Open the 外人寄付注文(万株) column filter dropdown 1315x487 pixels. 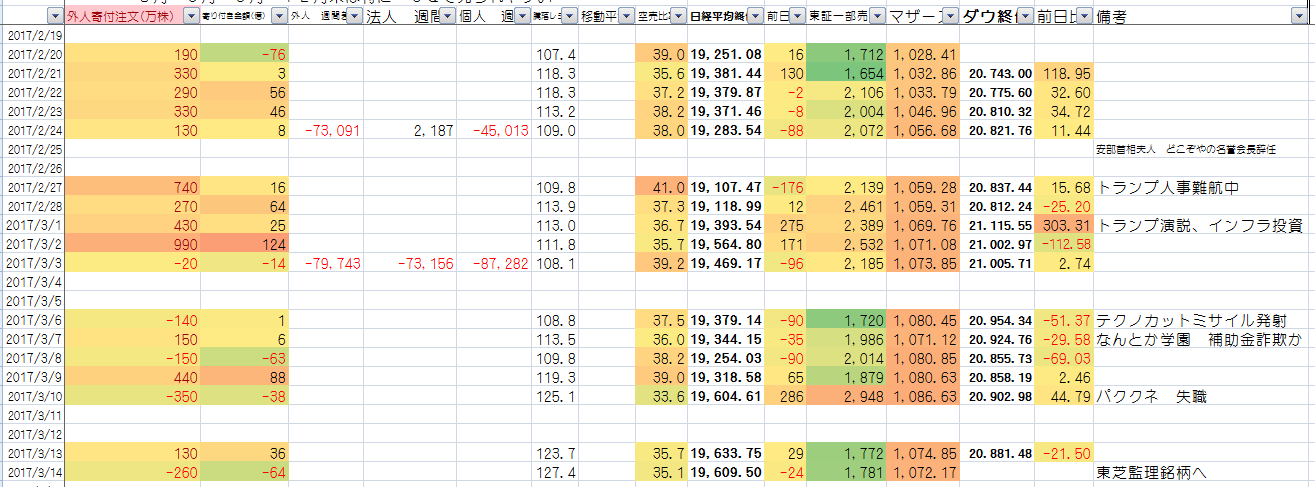pos(190,17)
